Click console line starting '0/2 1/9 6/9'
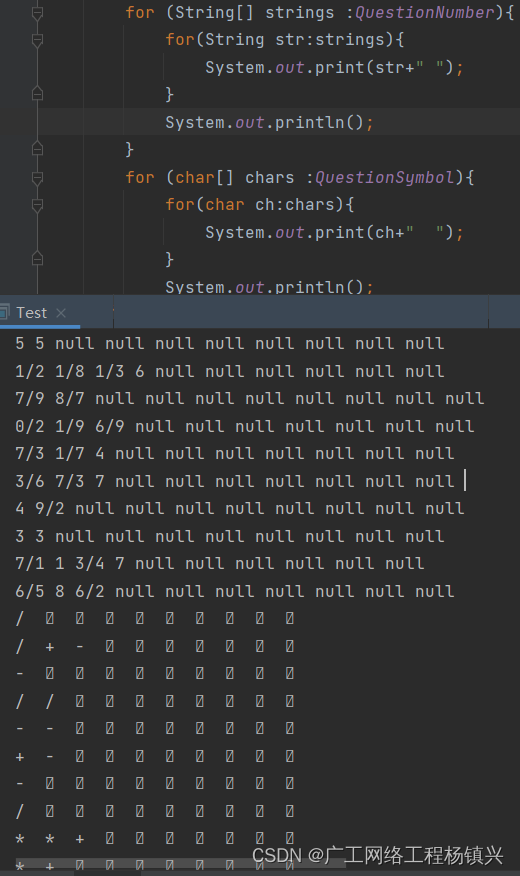520x876 pixels. [x=245, y=427]
